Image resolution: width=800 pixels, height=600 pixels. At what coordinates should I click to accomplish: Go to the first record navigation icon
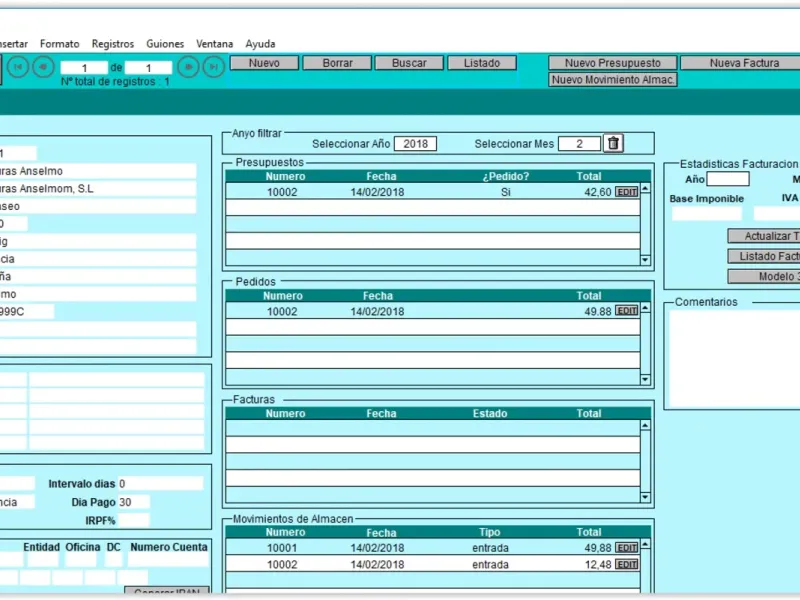[x=18, y=67]
